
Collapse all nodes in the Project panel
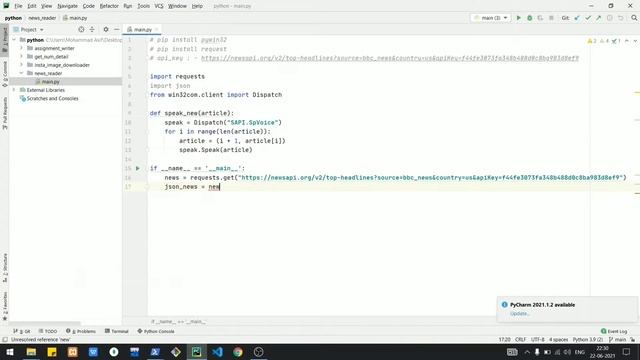pyautogui.click(x=92, y=29)
